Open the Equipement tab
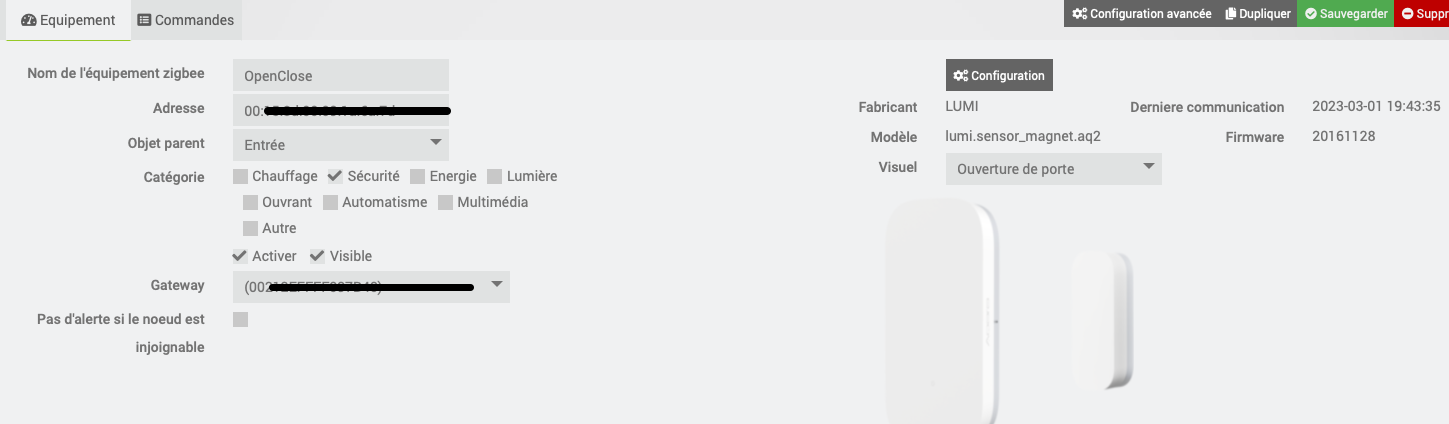Image resolution: width=1449 pixels, height=424 pixels. (68, 20)
